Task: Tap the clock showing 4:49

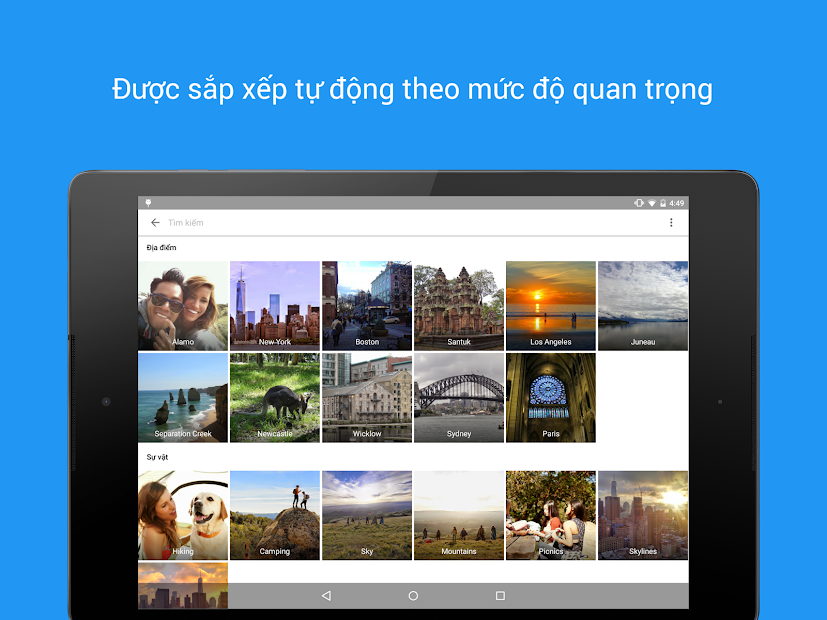Action: (678, 201)
